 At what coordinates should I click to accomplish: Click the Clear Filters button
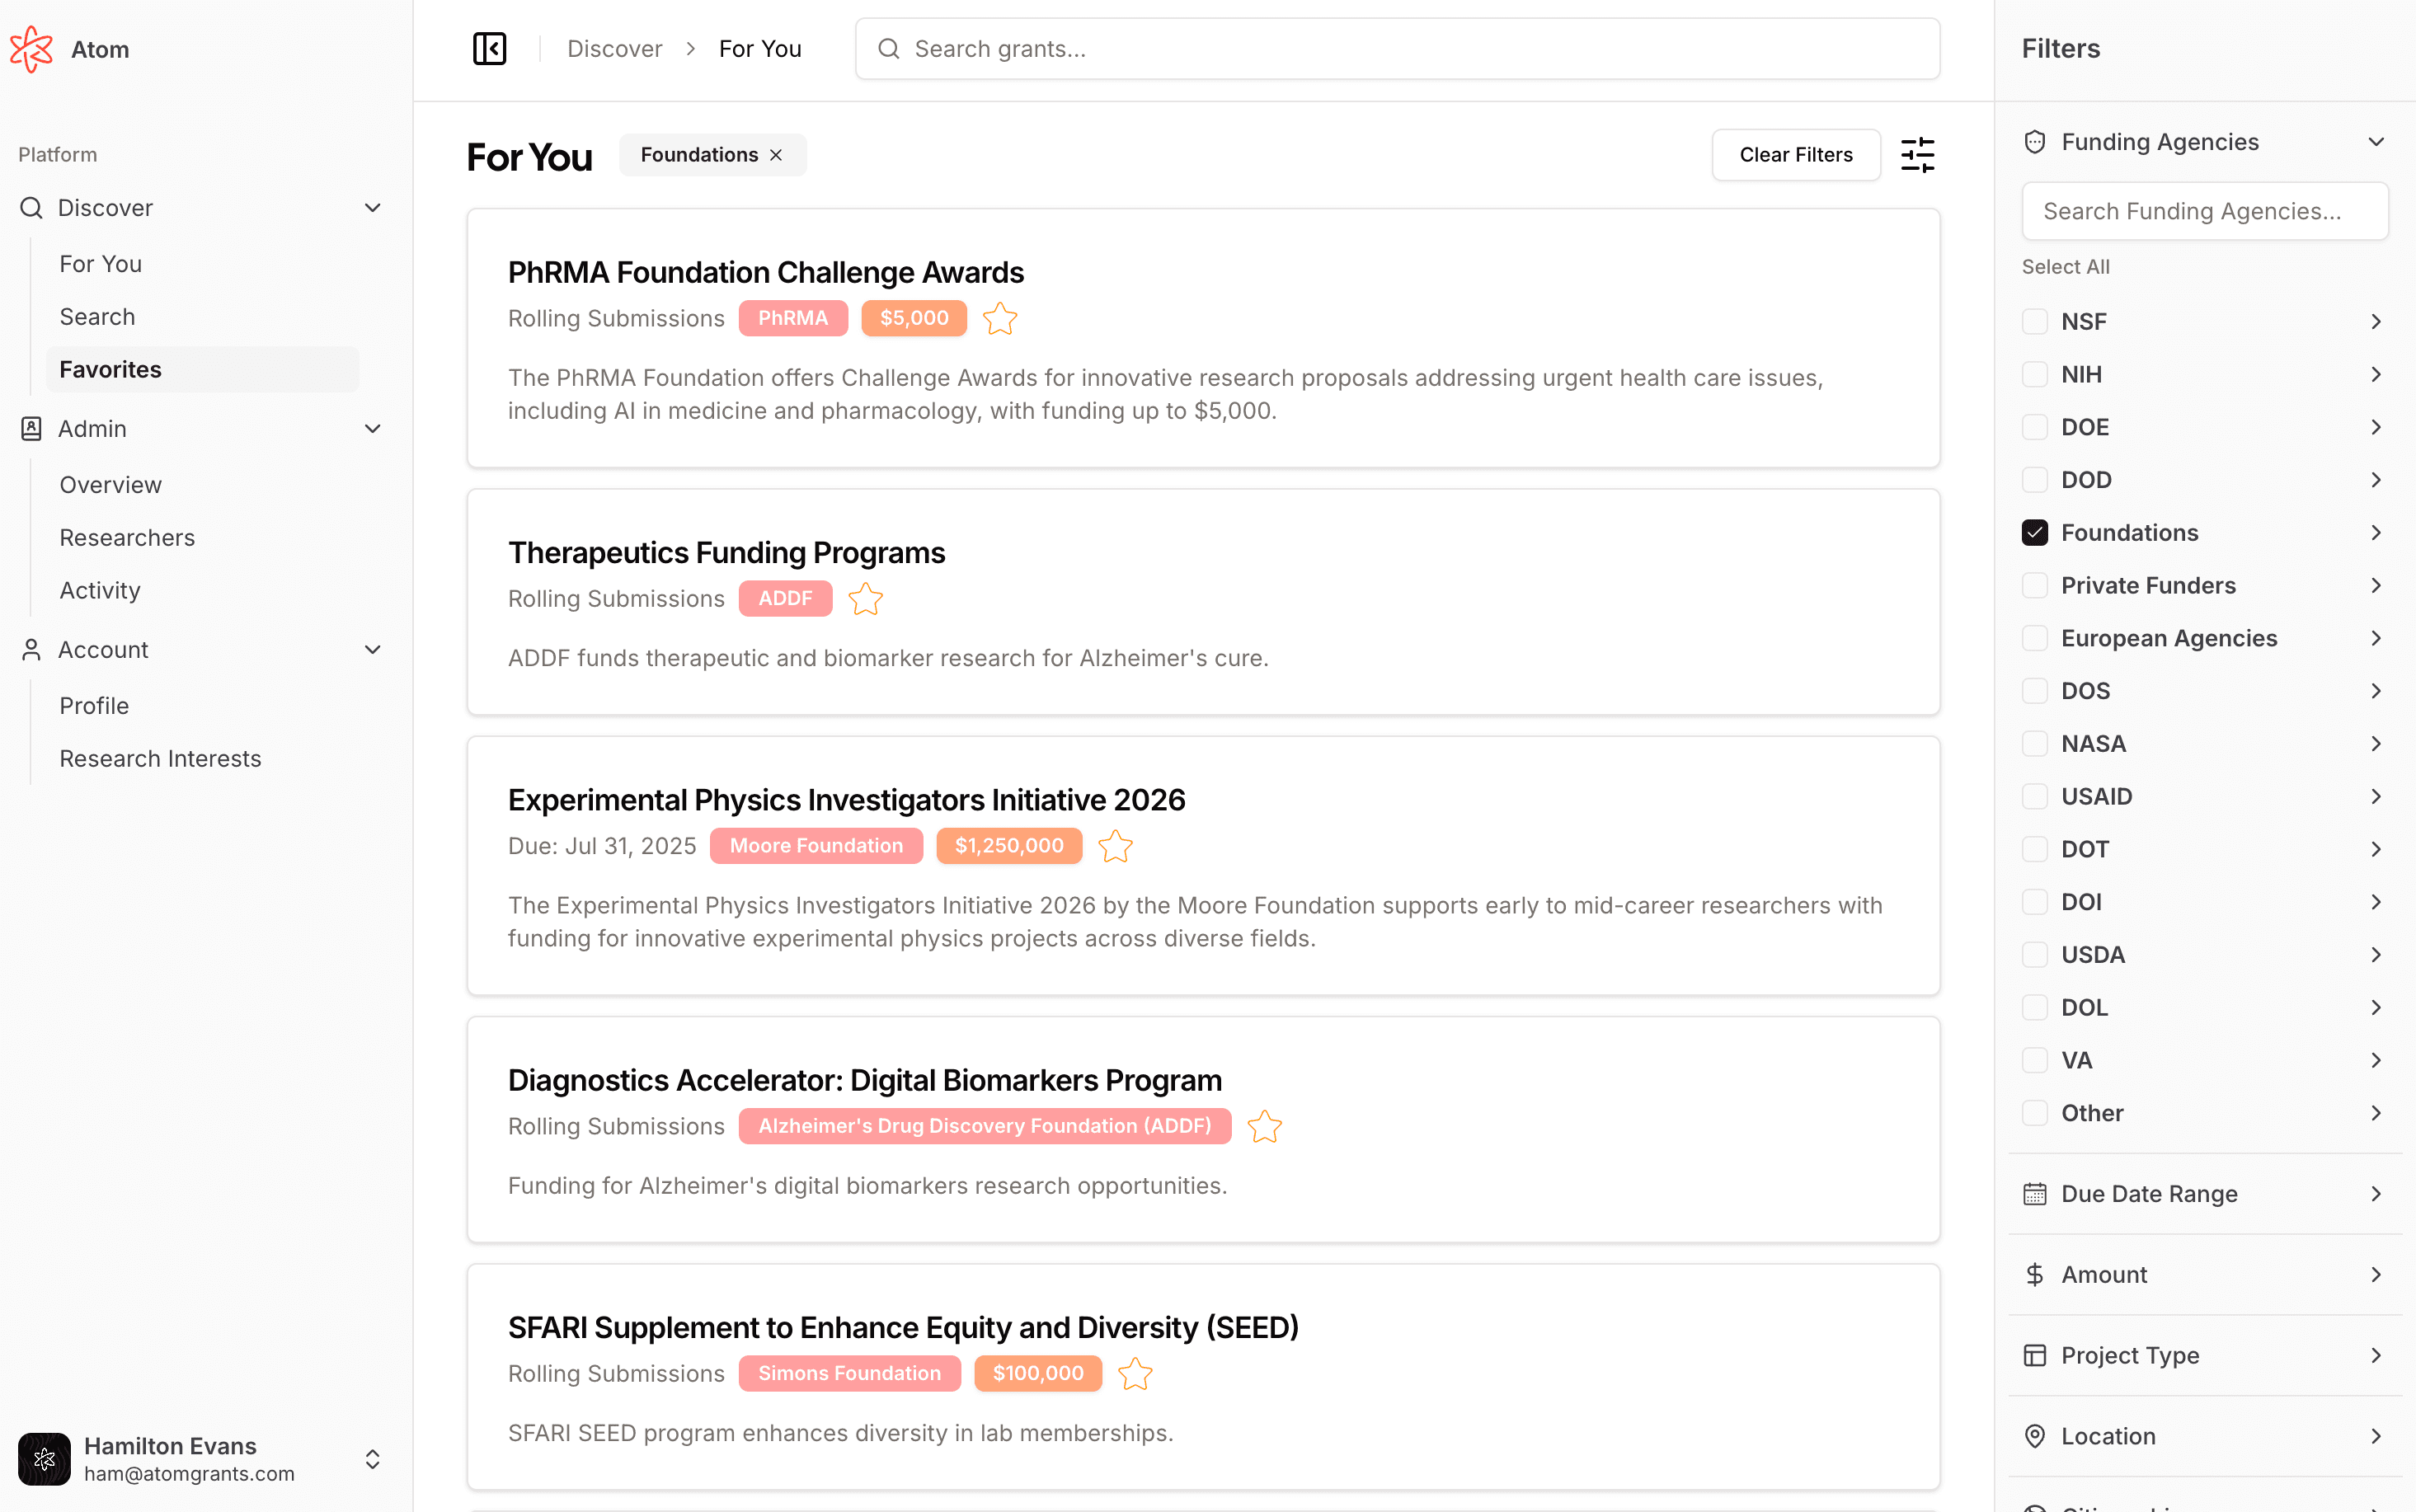tap(1795, 155)
